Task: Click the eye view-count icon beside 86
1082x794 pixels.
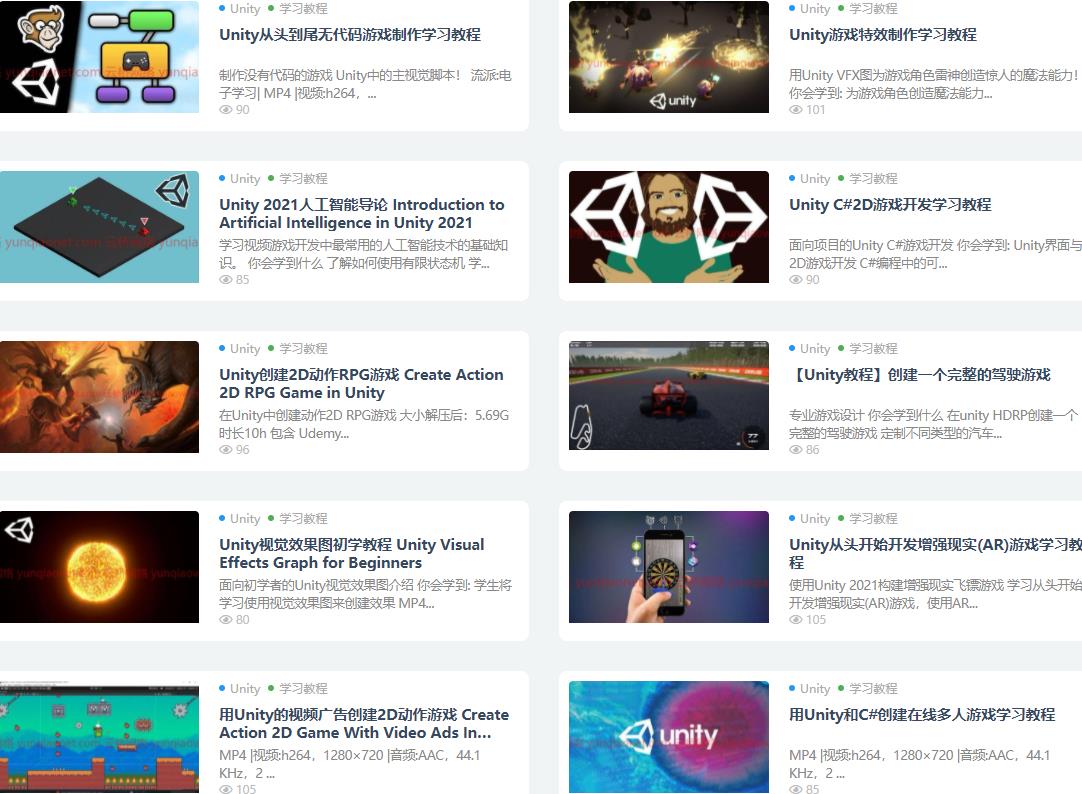Action: [x=796, y=450]
